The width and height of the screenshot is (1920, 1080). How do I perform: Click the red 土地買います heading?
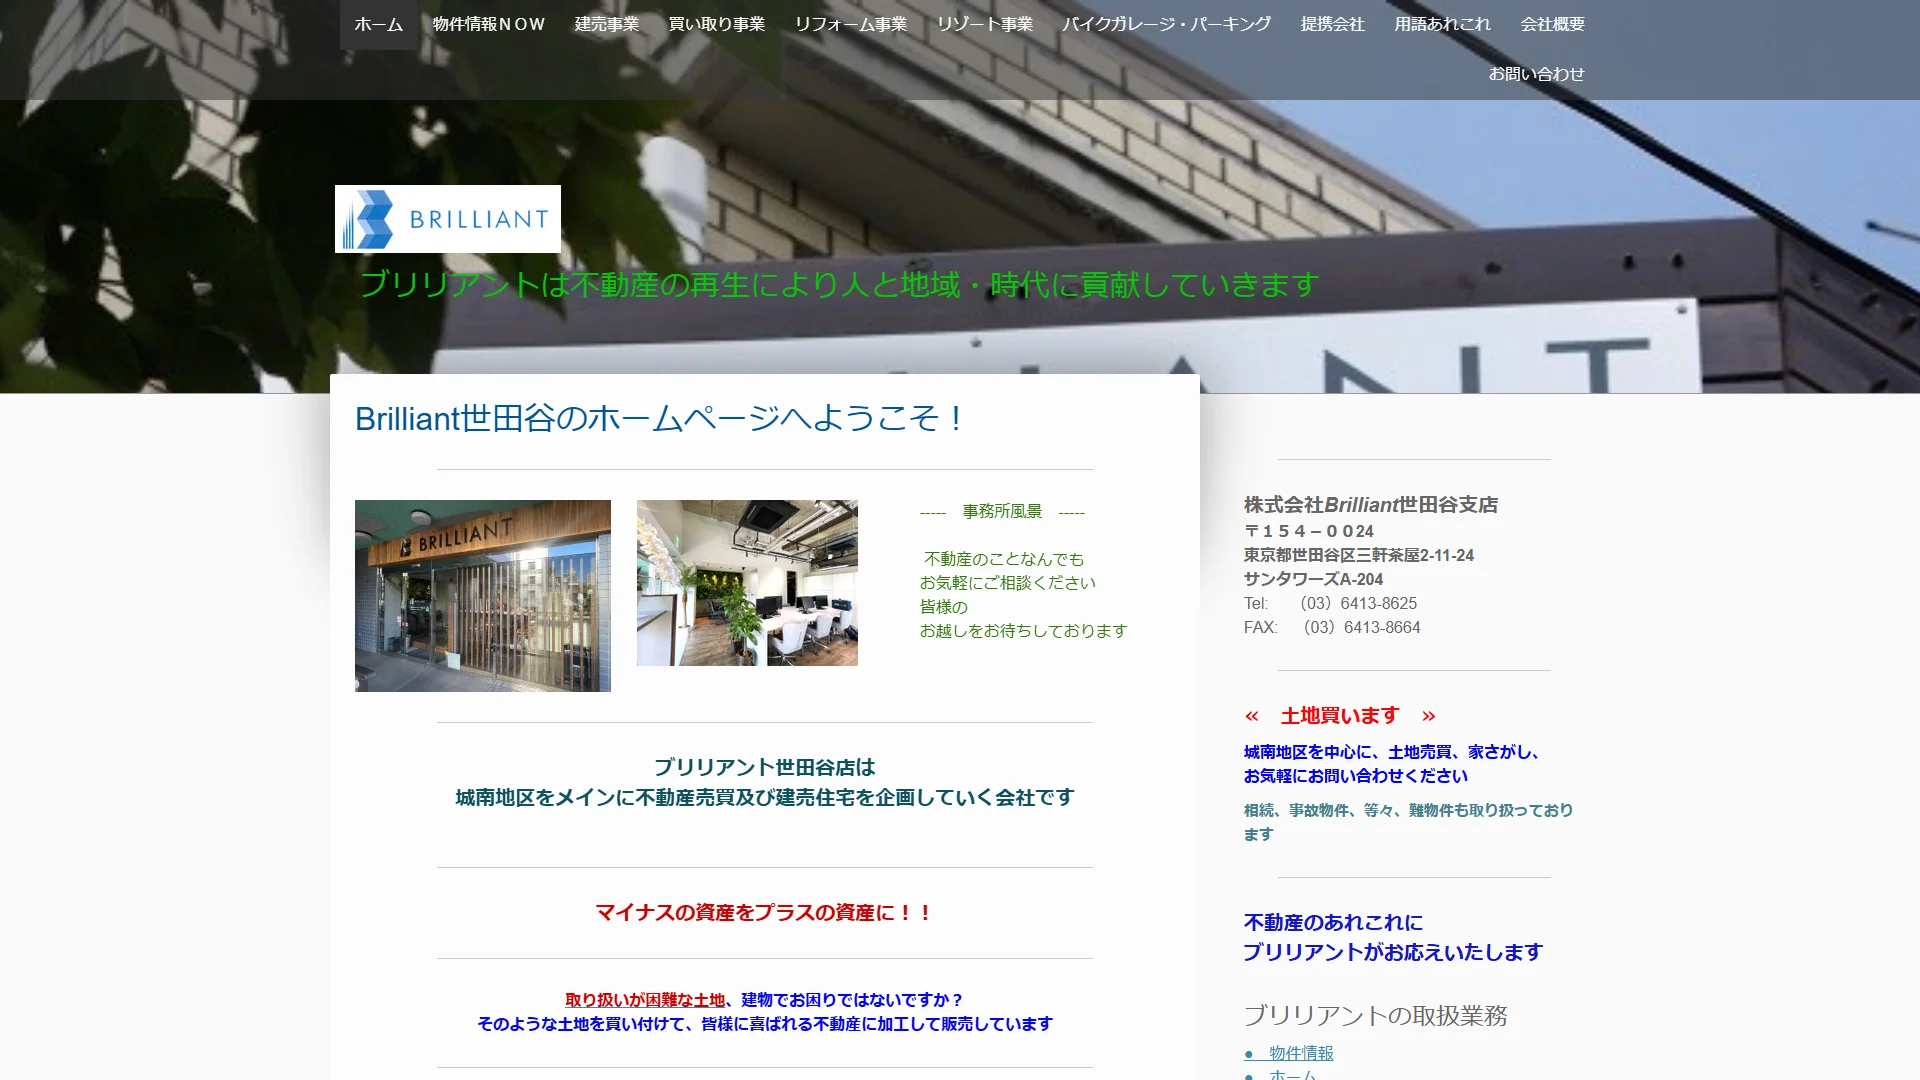click(x=1340, y=716)
